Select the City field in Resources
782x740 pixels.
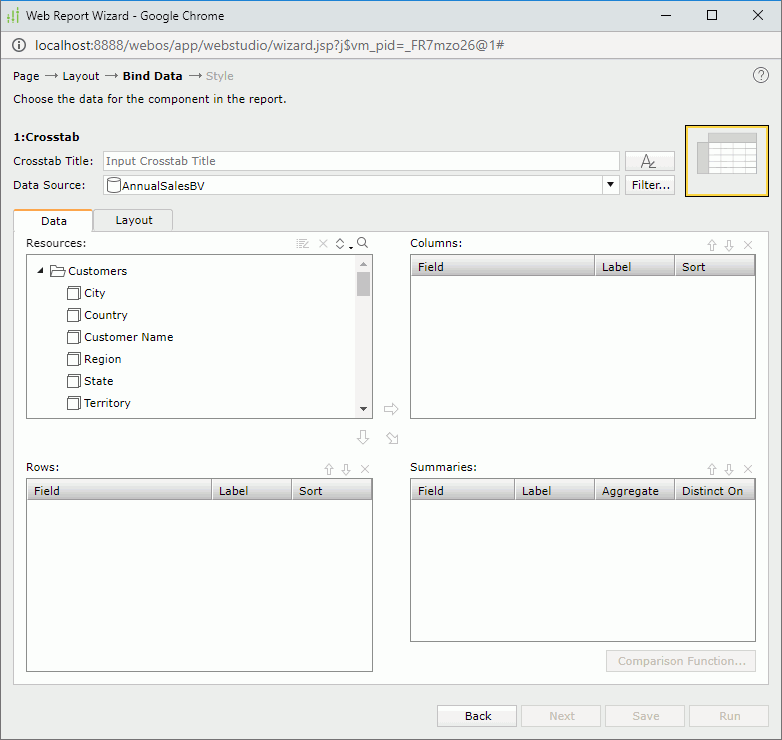coord(94,293)
